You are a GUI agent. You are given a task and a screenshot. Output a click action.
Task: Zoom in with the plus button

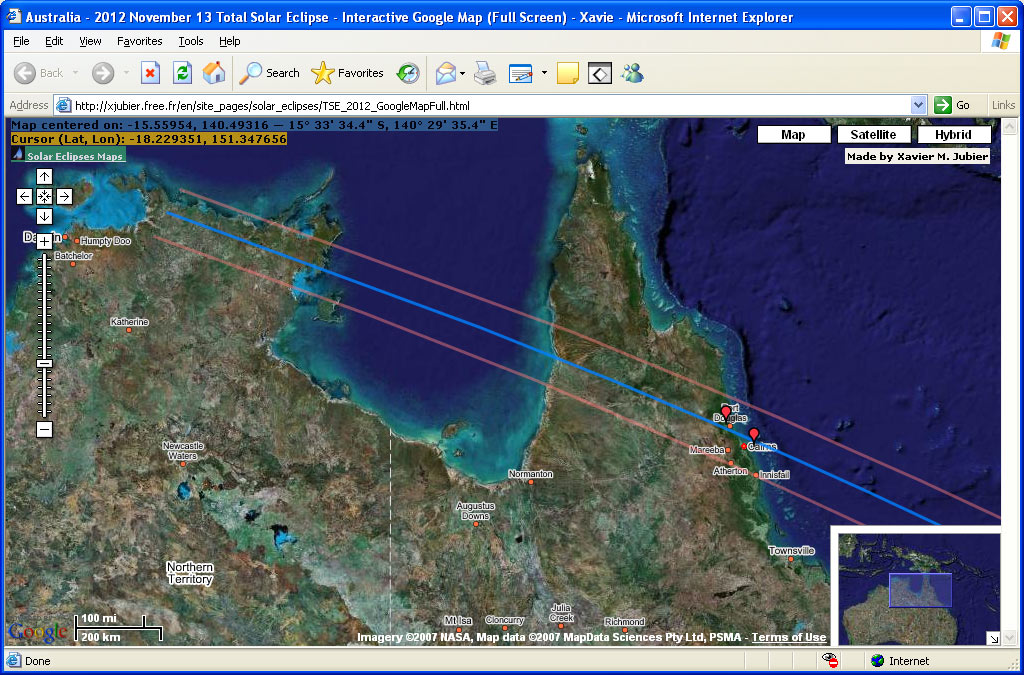pos(44,242)
